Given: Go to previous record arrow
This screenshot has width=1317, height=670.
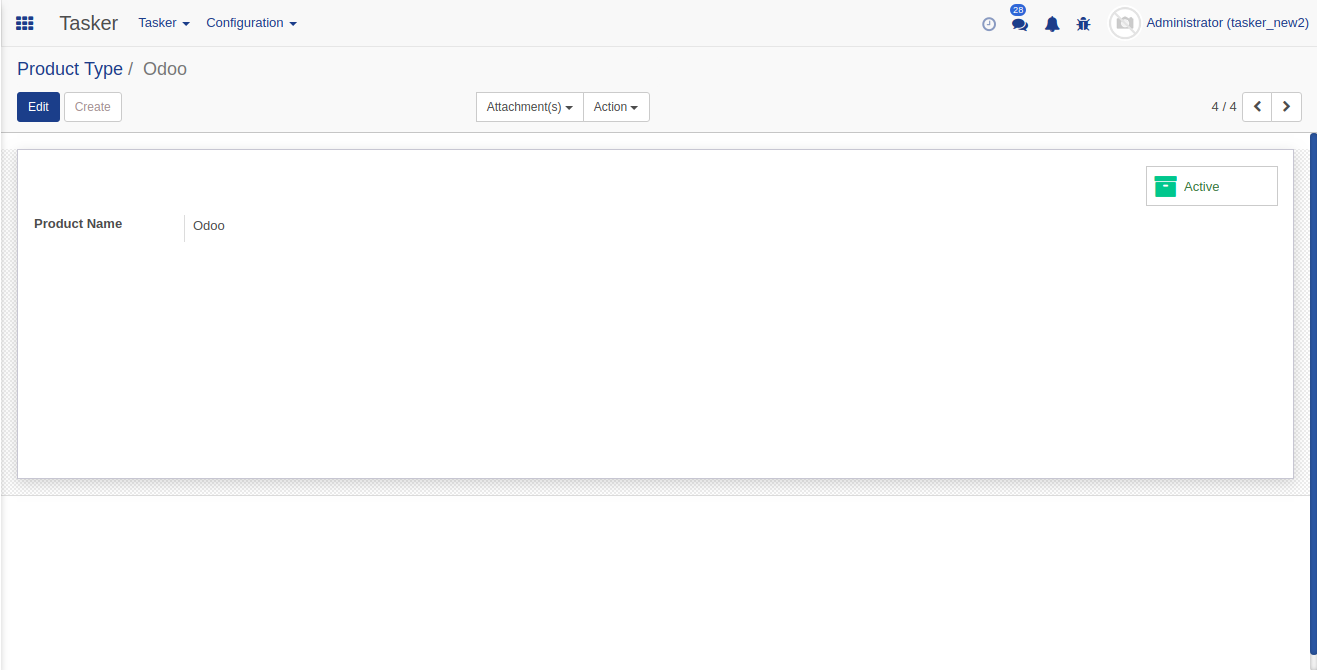Looking at the screenshot, I should coord(1257,107).
